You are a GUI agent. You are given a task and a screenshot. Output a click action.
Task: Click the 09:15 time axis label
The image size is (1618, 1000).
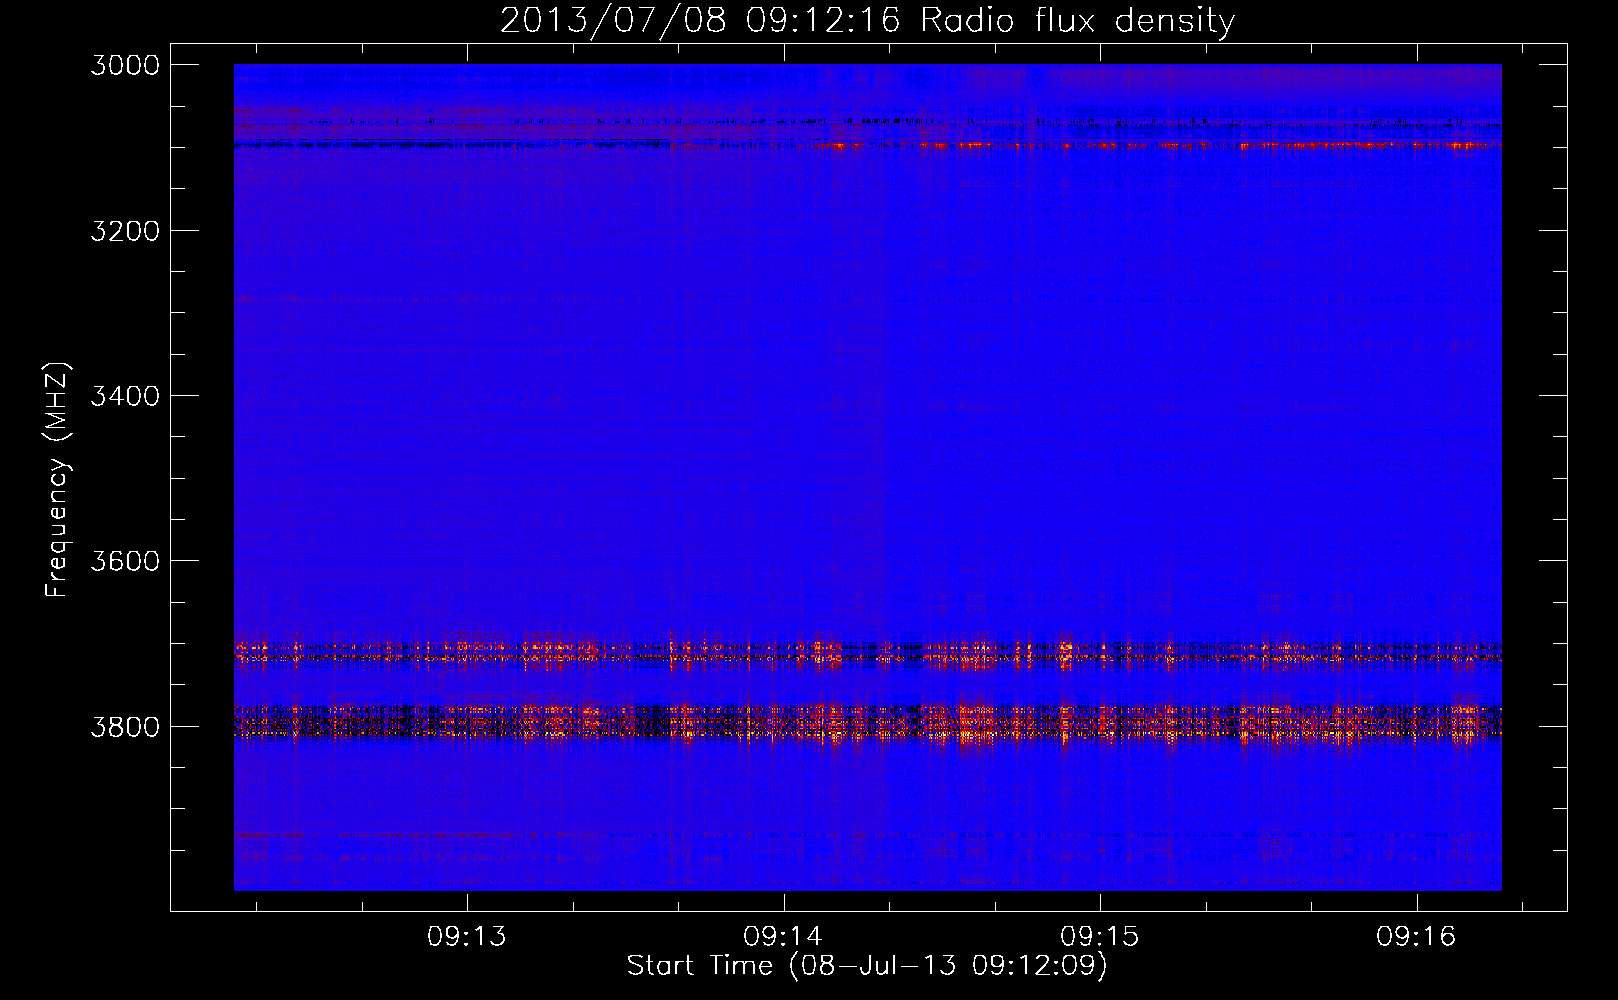pos(1100,937)
